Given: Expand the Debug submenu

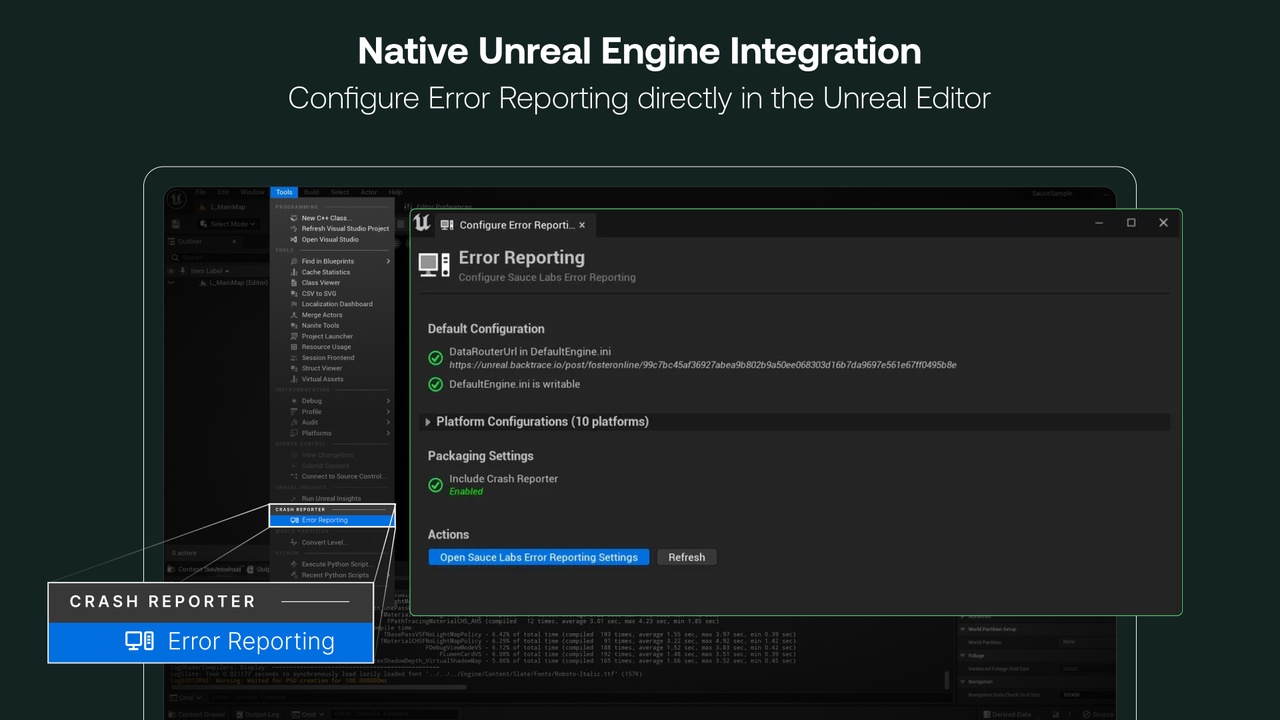Looking at the screenshot, I should 332,401.
